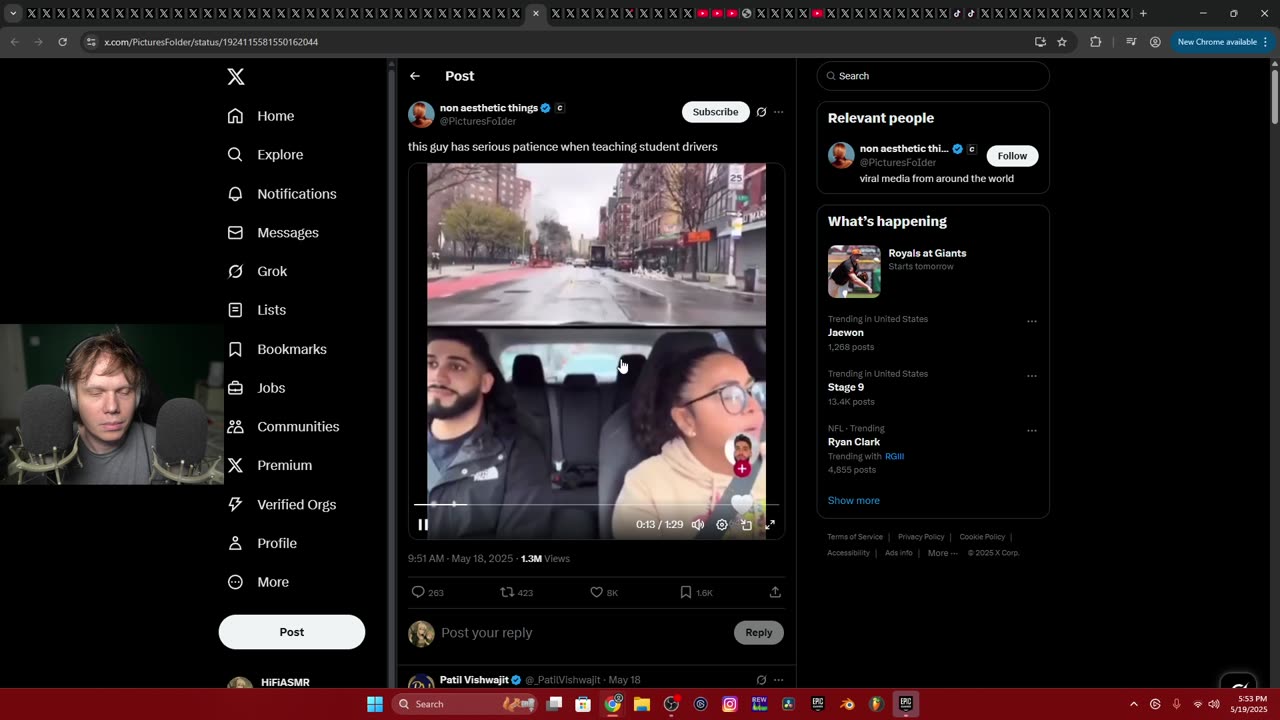Open the Chrome tab search dropdown

click(13, 14)
